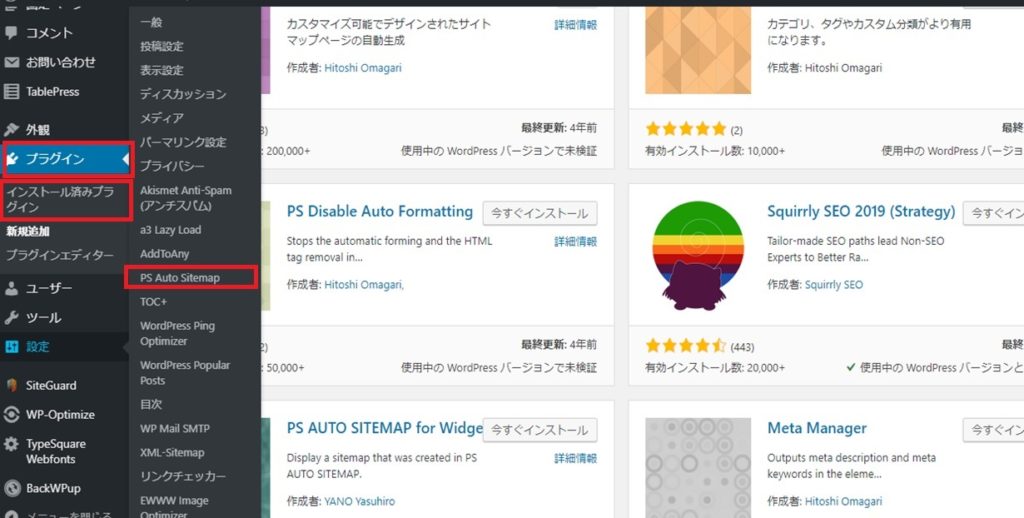Viewport: 1024px width, 518px height.
Task: View 詳細情報 for PS Disable Auto Formatting
Action: [x=575, y=242]
